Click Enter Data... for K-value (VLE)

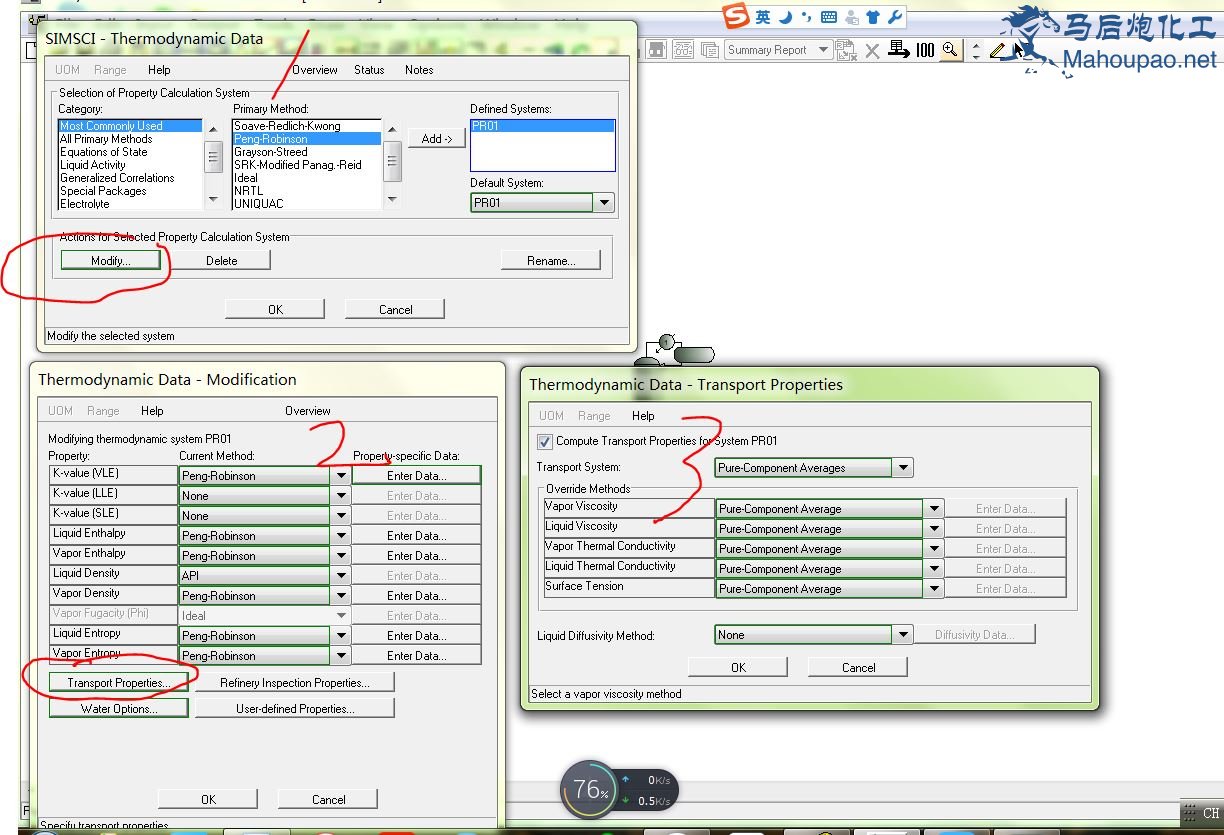tap(417, 476)
